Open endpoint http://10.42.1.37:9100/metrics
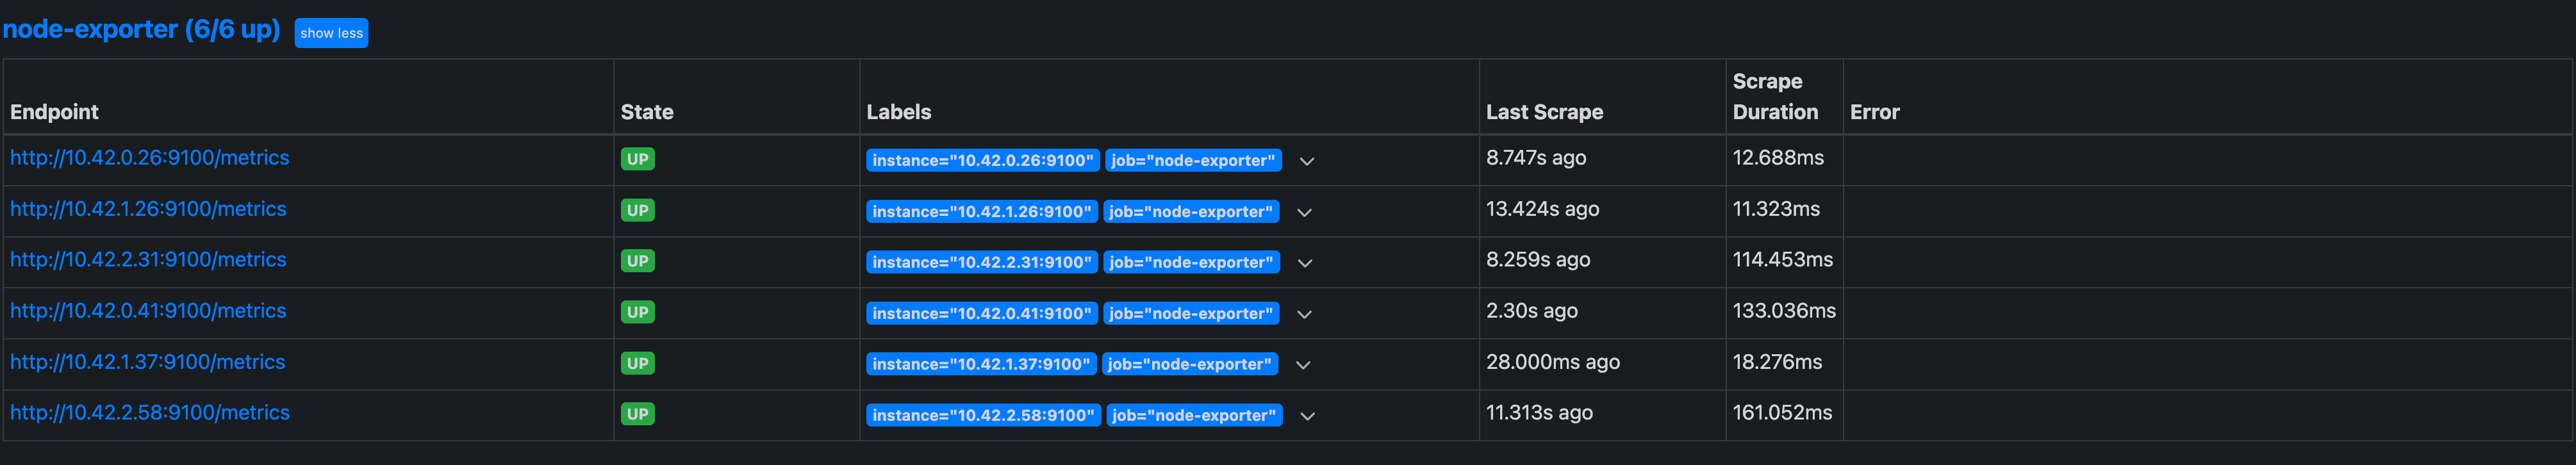The image size is (2576, 465). (x=147, y=362)
